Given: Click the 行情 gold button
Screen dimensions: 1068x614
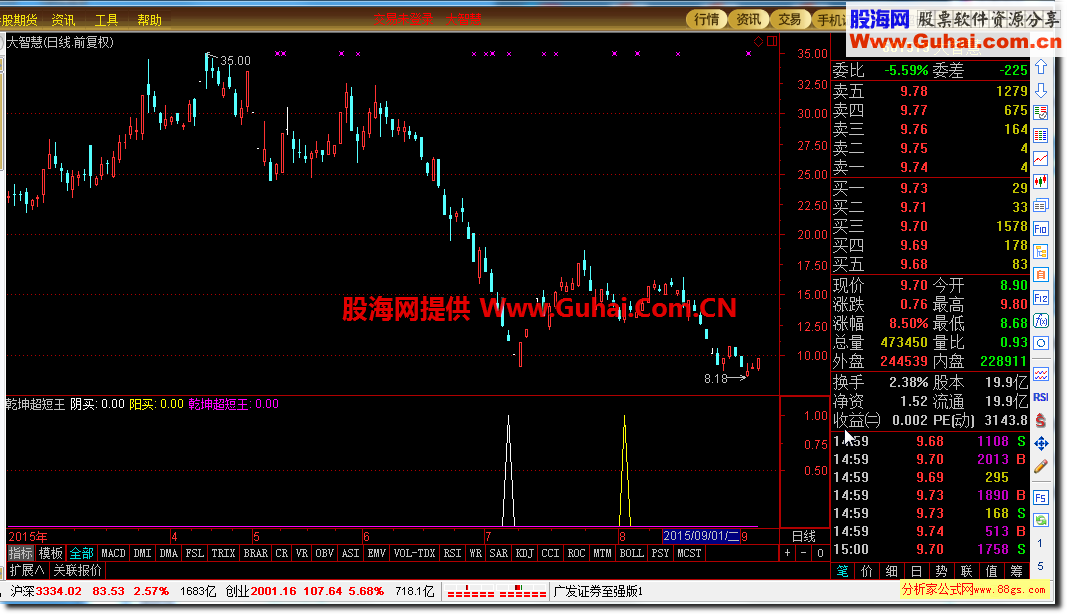Looking at the screenshot, I should pos(706,19).
